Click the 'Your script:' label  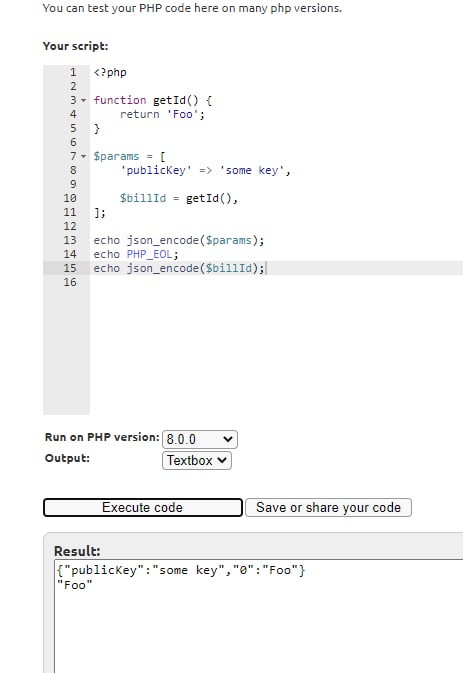click(x=76, y=46)
